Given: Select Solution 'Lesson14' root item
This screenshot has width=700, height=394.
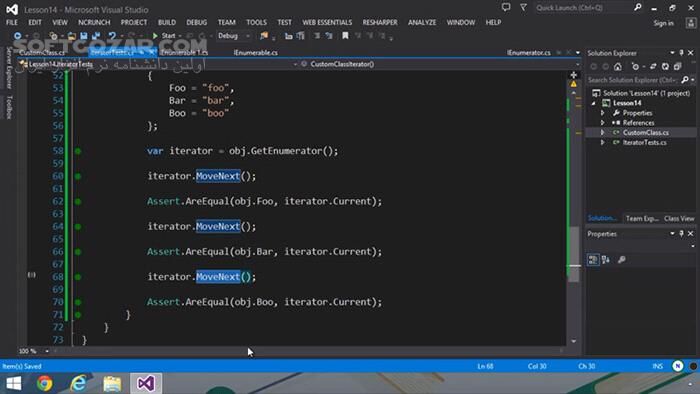Looking at the screenshot, I should pos(641,93).
